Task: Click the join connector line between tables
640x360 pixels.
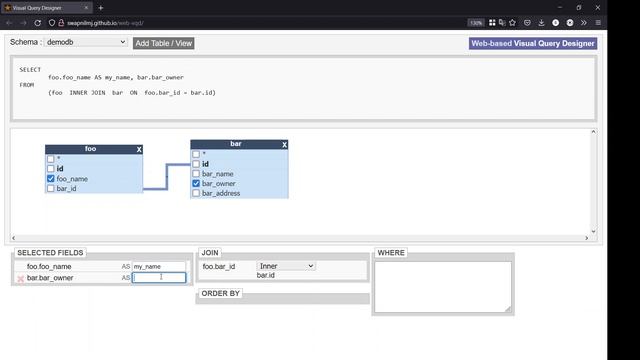Action: (167, 177)
